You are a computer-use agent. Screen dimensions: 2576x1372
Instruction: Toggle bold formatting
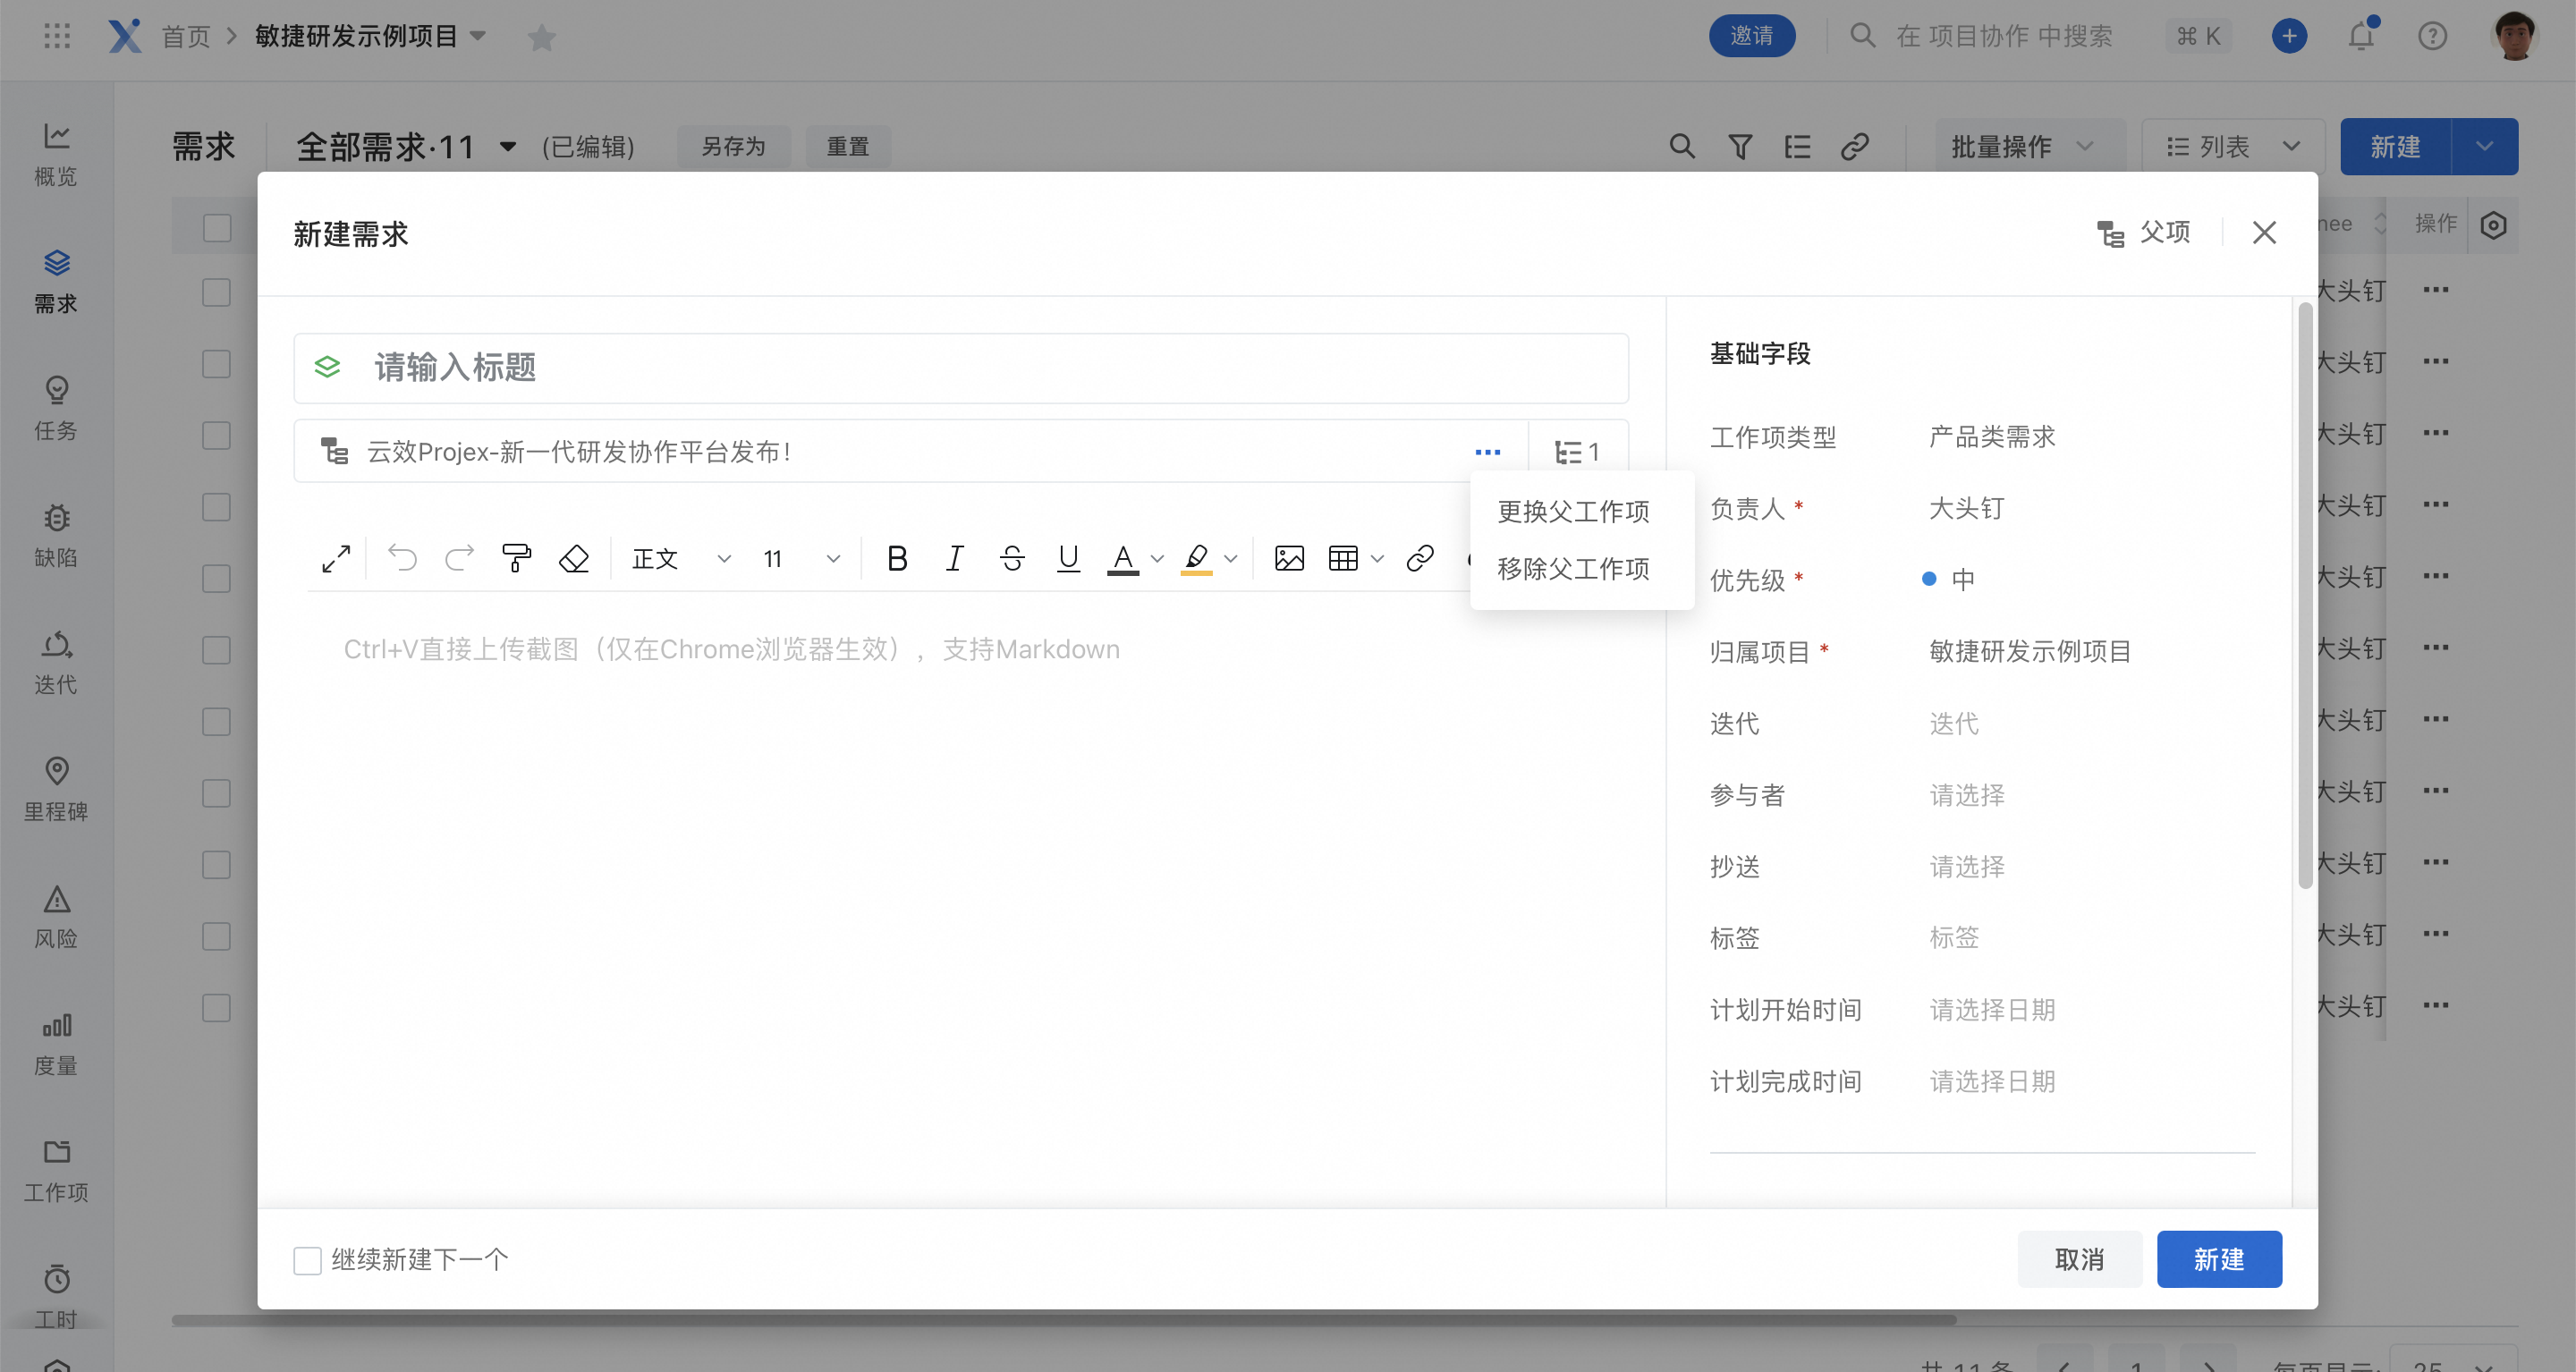click(x=897, y=558)
